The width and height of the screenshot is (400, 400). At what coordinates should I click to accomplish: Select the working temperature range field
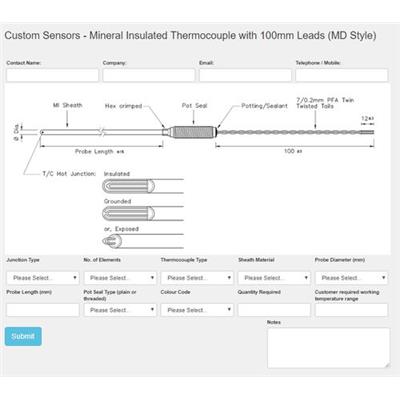coord(351,310)
